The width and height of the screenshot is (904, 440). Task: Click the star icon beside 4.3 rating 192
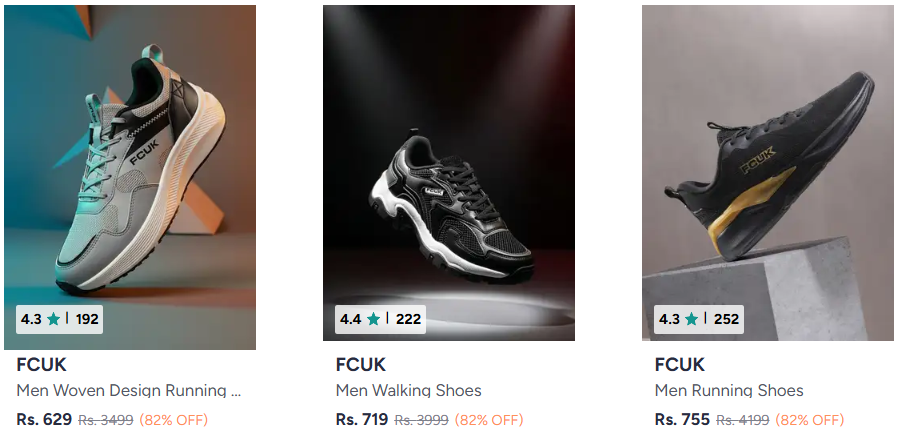[x=54, y=319]
